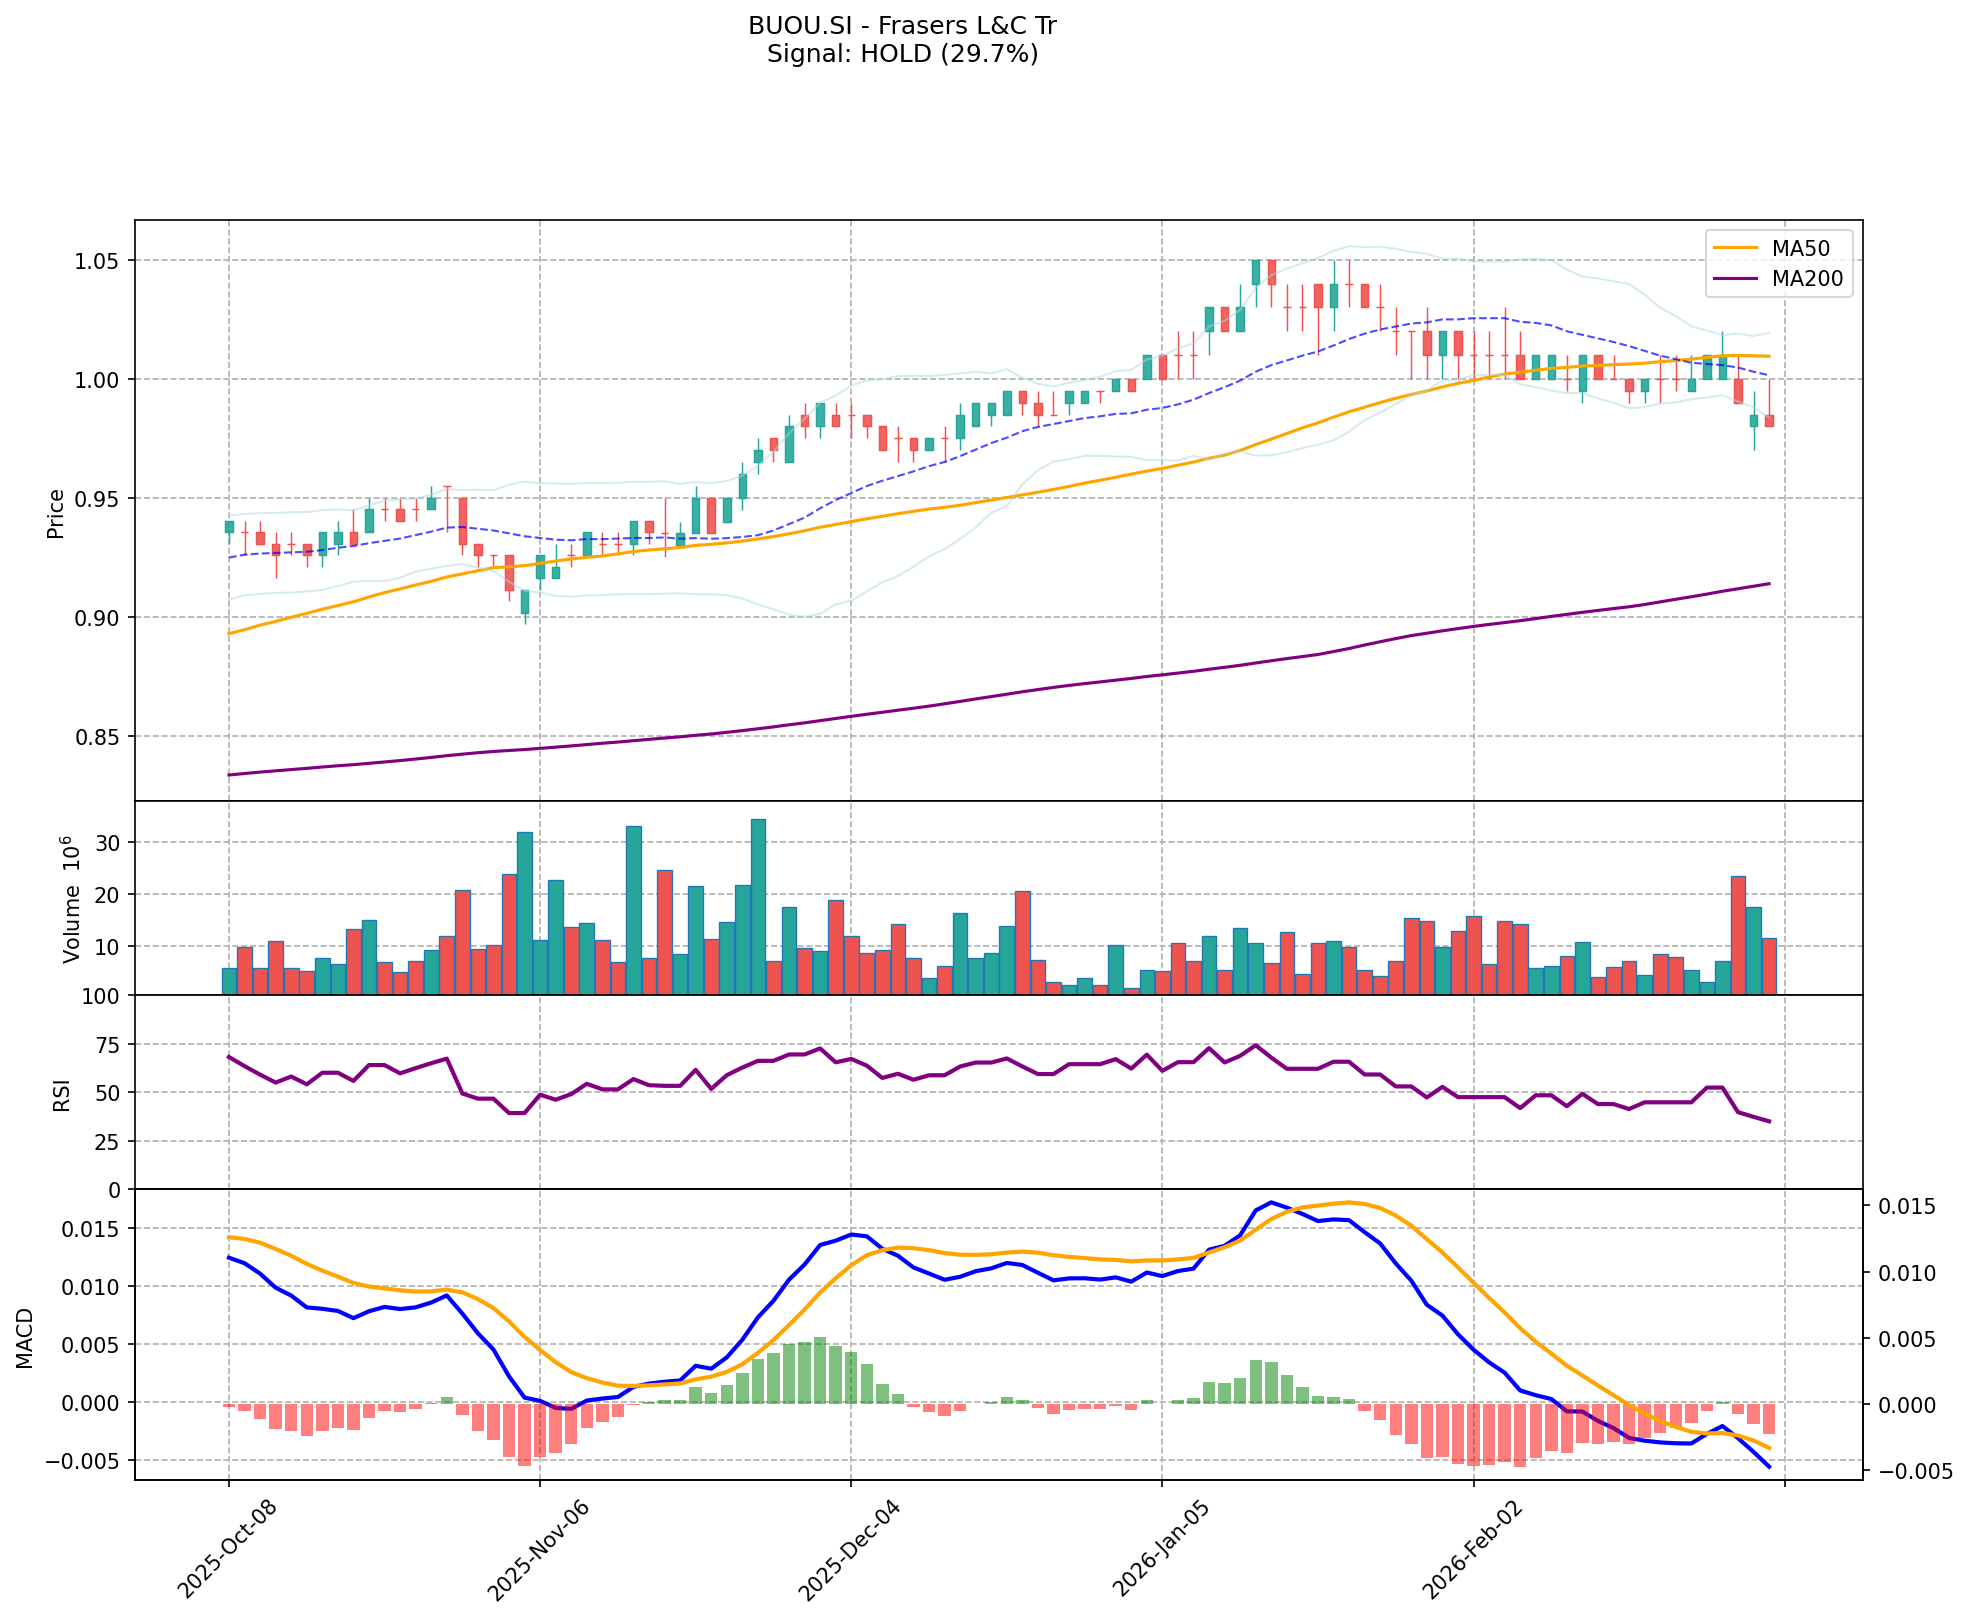The width and height of the screenshot is (1969, 1619).
Task: Click the MA50 legend entry
Action: [x=1799, y=247]
